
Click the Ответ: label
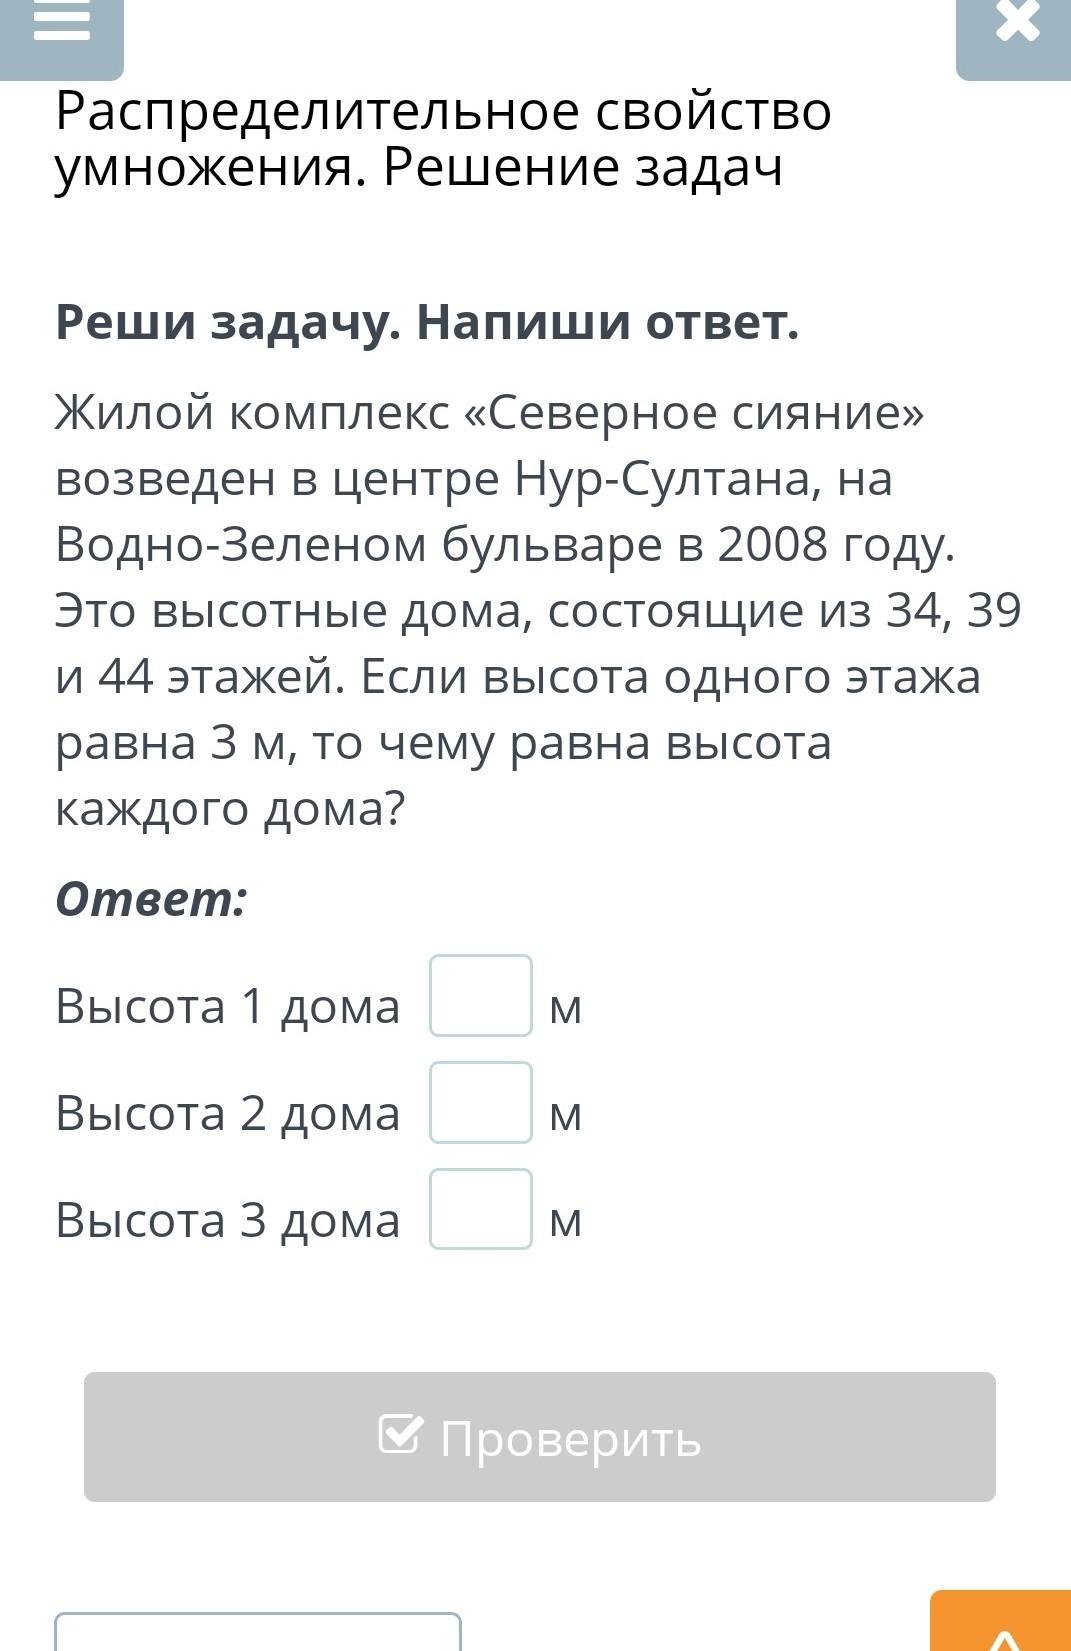pos(151,898)
